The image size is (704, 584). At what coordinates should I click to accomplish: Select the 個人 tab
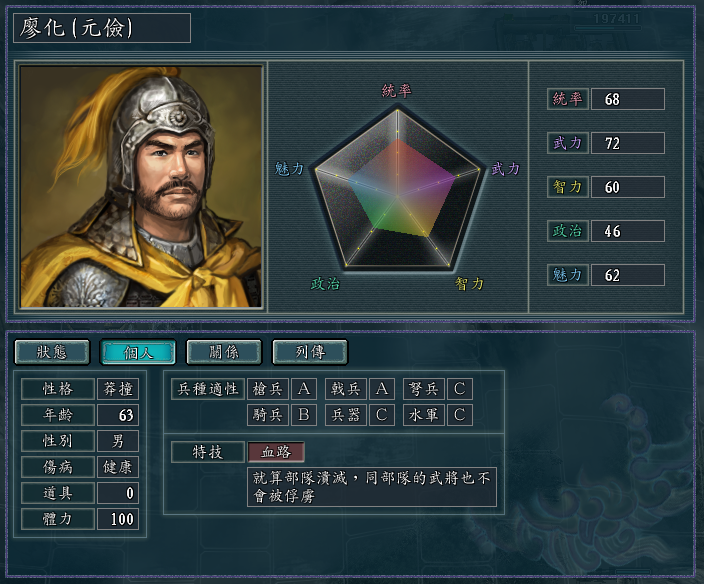(x=138, y=352)
